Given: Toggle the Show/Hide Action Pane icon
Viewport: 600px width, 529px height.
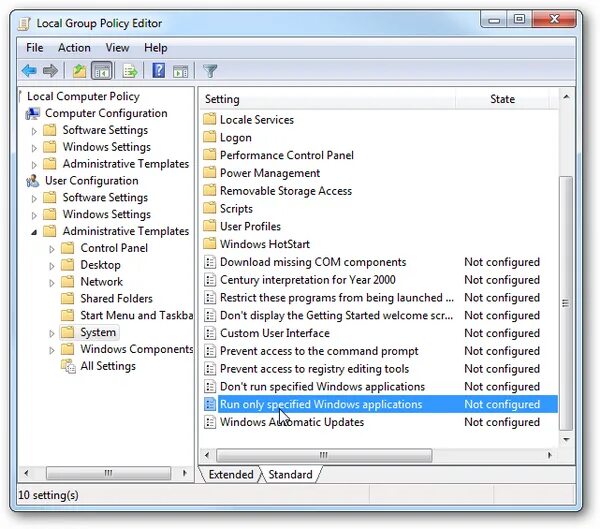Looking at the screenshot, I should 181,71.
